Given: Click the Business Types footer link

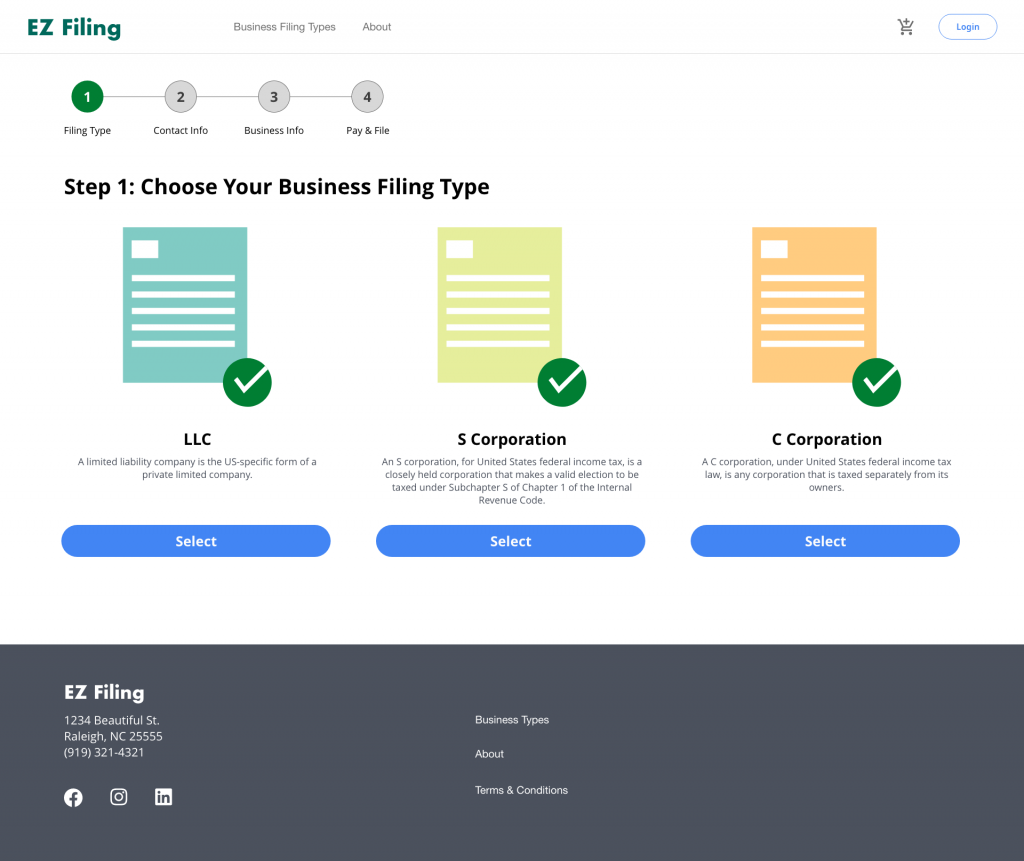Looking at the screenshot, I should (512, 720).
